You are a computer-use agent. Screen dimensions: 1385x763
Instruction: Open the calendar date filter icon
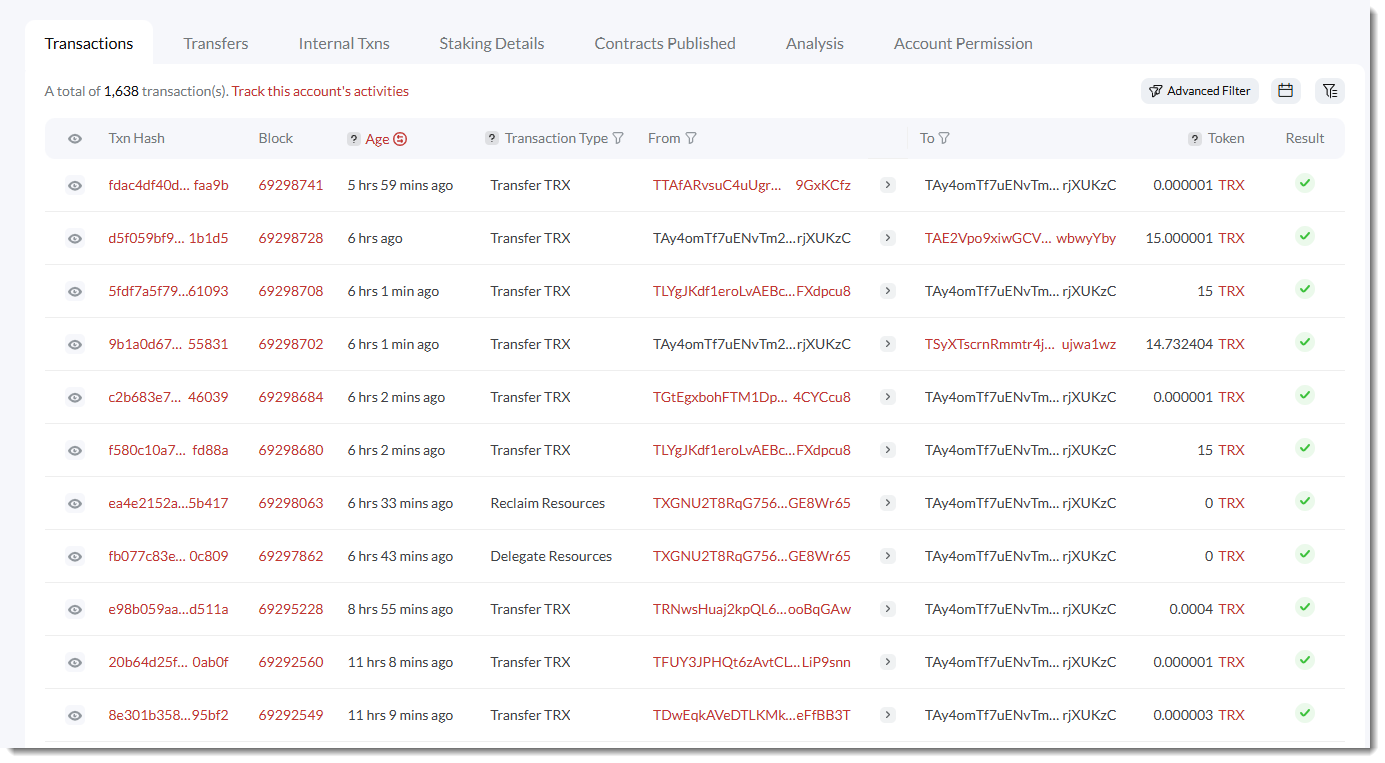pyautogui.click(x=1286, y=91)
